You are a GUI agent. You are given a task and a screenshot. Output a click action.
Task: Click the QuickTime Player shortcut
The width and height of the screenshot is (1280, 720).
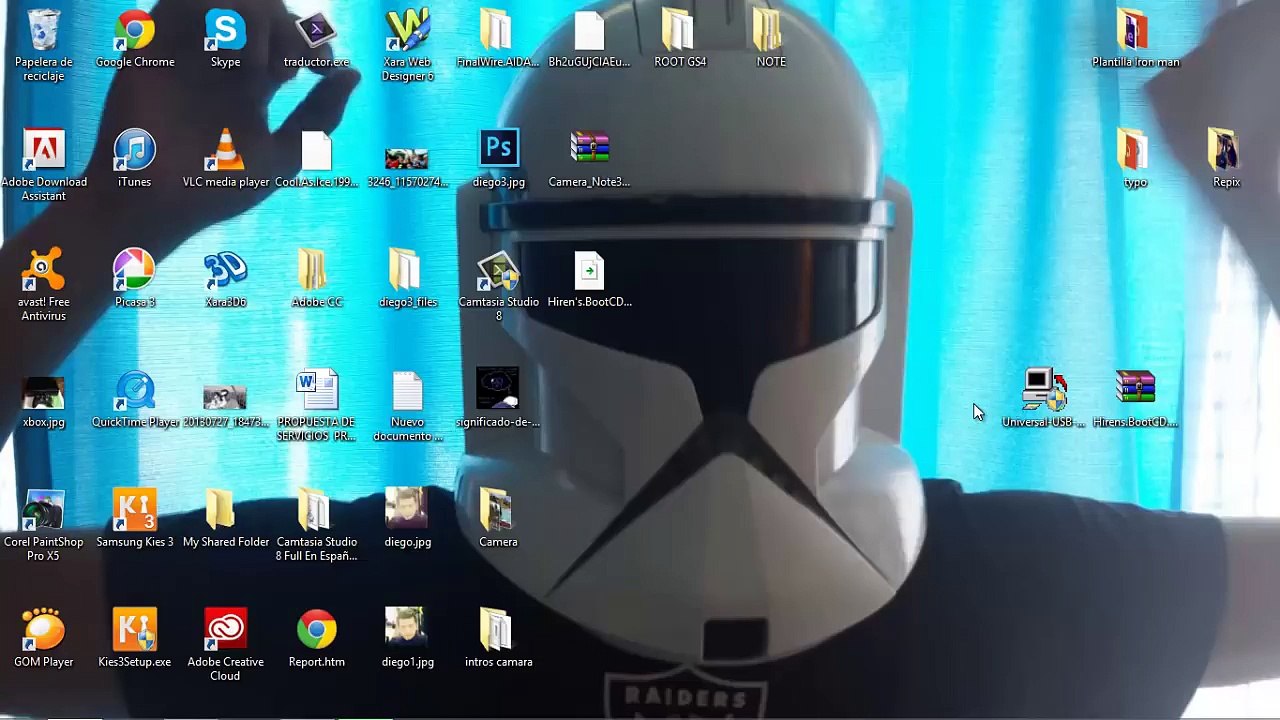tap(135, 390)
